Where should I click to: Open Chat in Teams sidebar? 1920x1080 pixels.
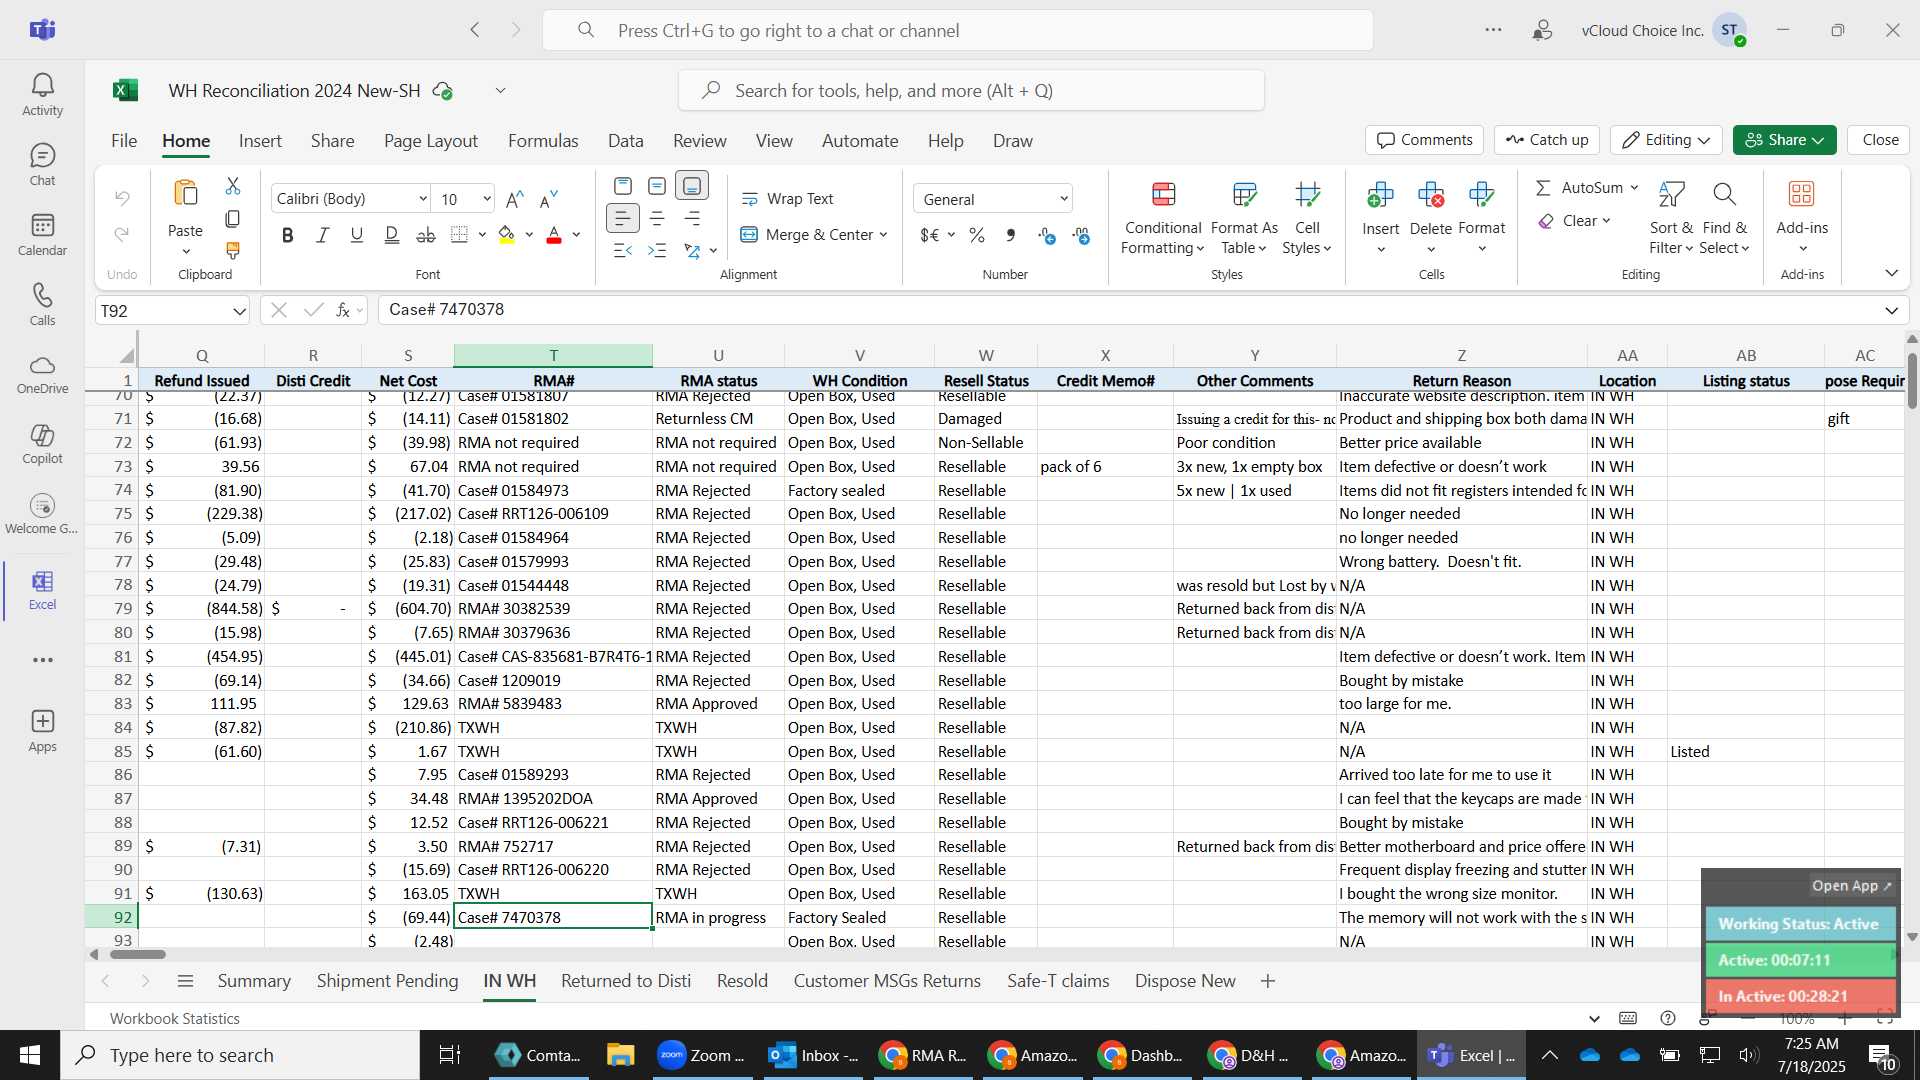(x=42, y=165)
